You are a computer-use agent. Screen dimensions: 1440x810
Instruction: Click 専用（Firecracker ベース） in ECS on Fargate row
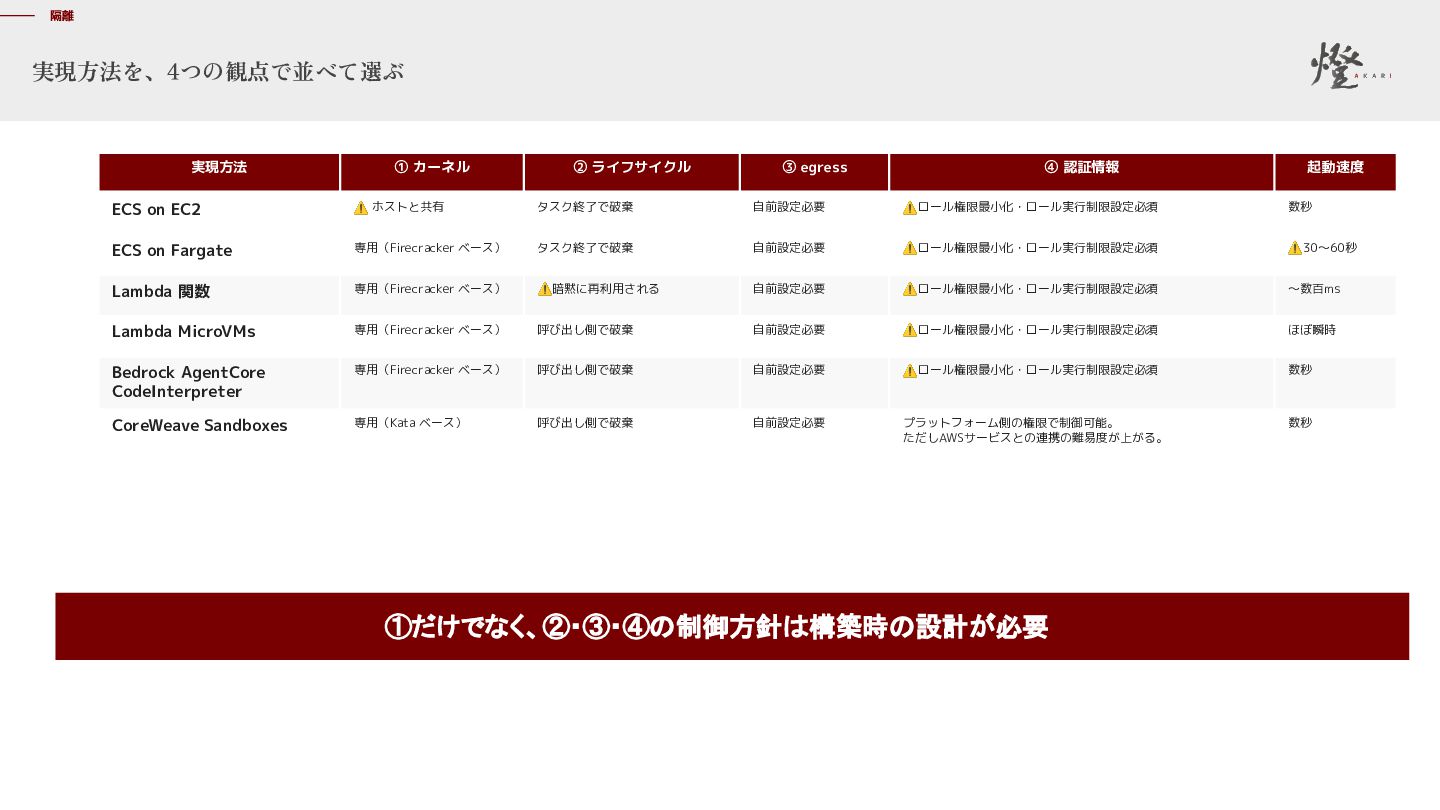tap(430, 248)
